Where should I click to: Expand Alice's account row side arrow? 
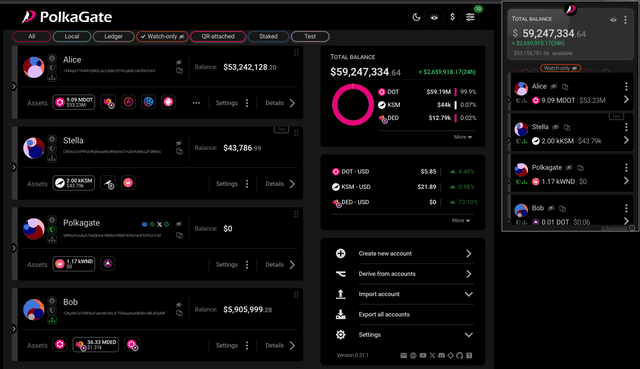tap(14, 87)
